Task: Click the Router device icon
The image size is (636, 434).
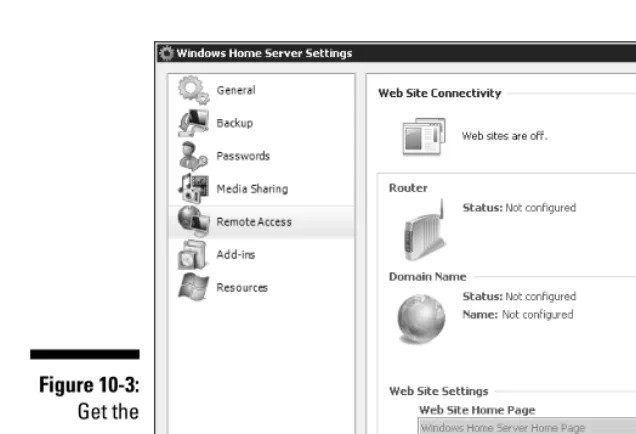Action: click(424, 230)
